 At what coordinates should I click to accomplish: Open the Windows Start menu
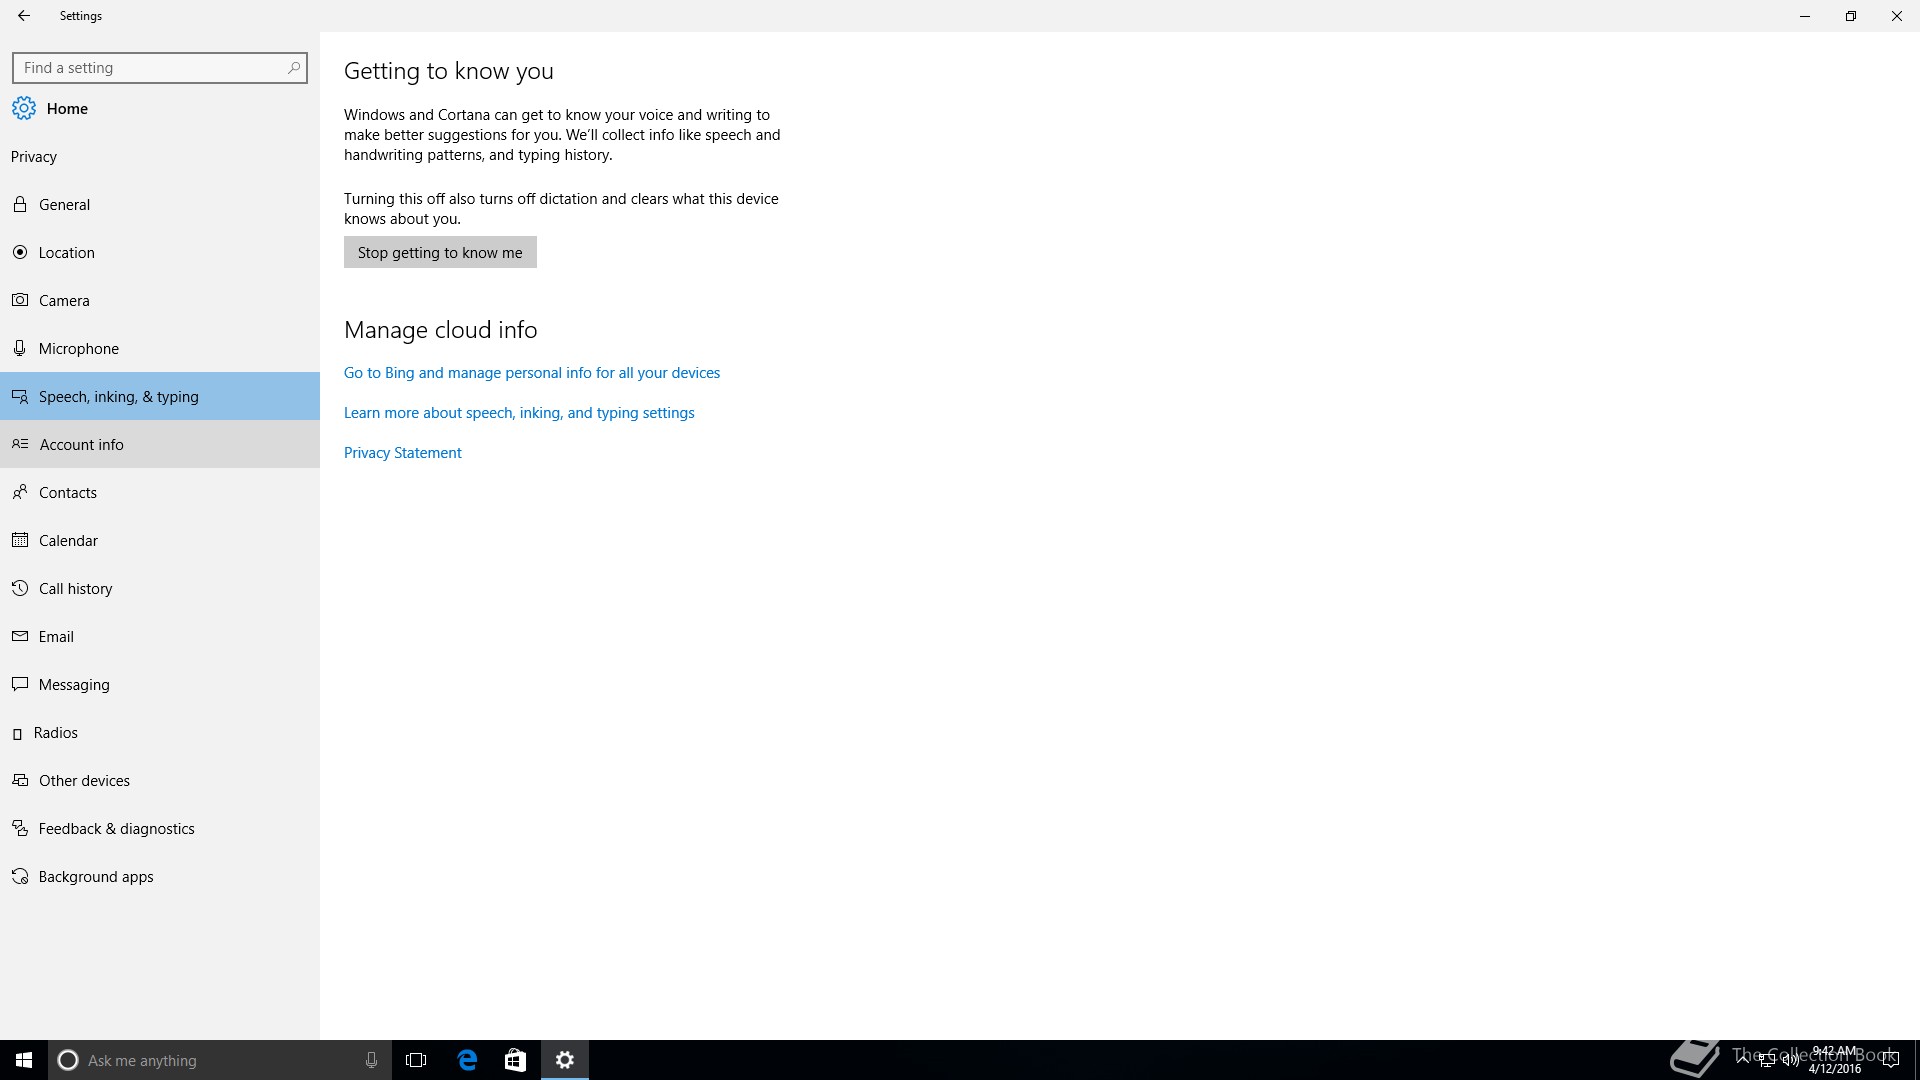(x=24, y=1060)
